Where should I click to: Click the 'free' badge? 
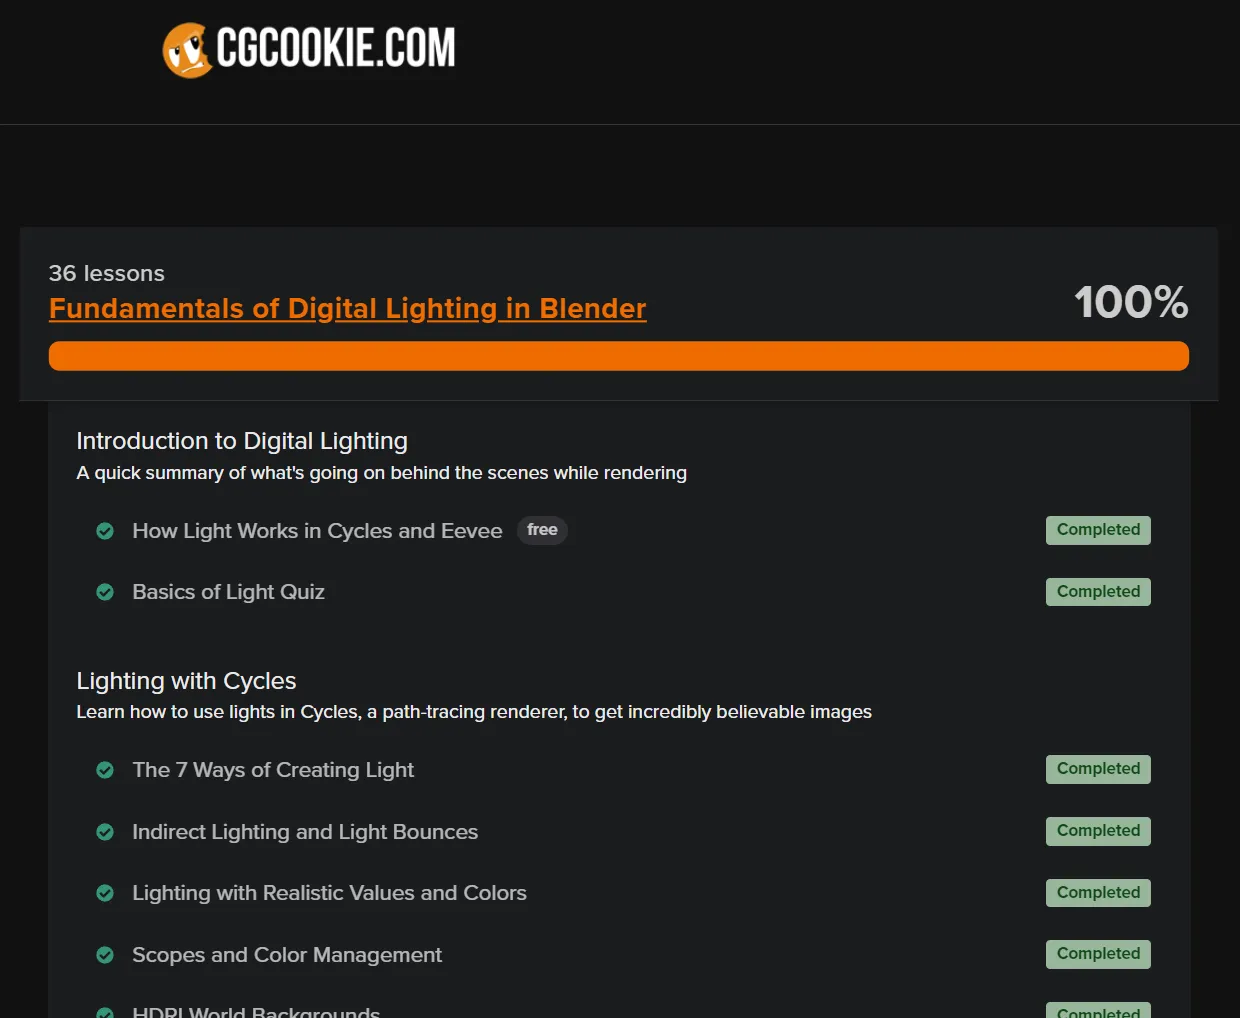pos(542,530)
